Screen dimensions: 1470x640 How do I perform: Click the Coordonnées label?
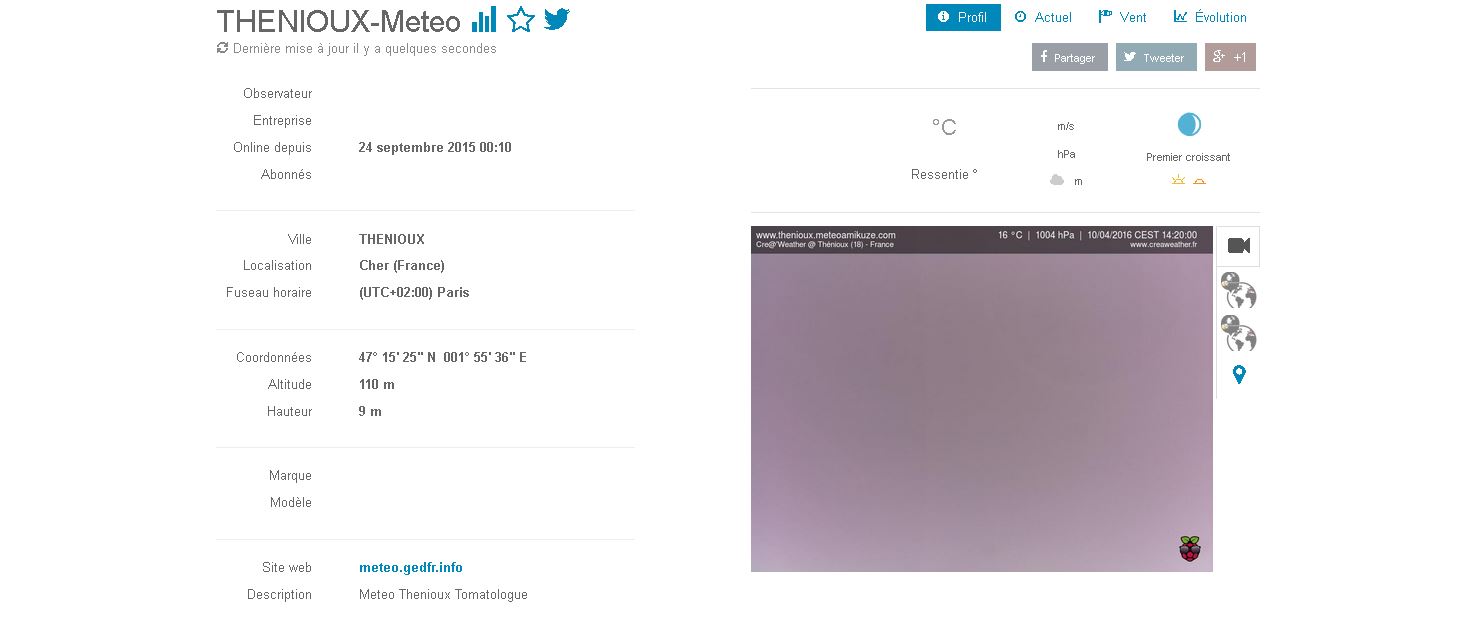[x=274, y=357]
